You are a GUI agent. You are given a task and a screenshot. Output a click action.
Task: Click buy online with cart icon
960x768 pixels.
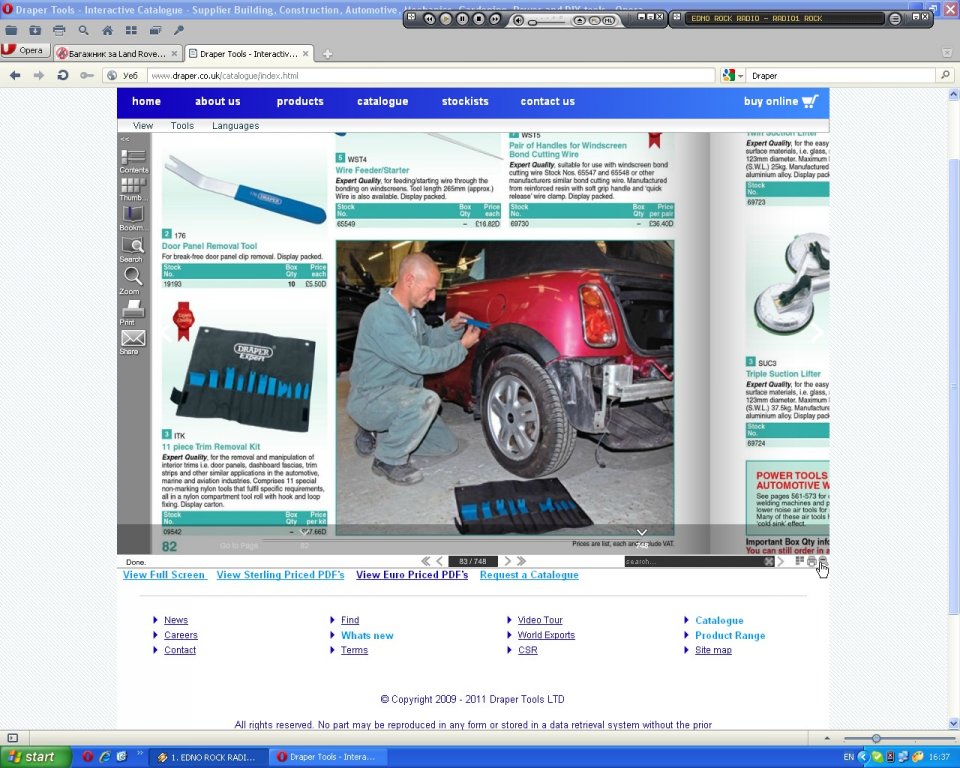click(x=781, y=102)
